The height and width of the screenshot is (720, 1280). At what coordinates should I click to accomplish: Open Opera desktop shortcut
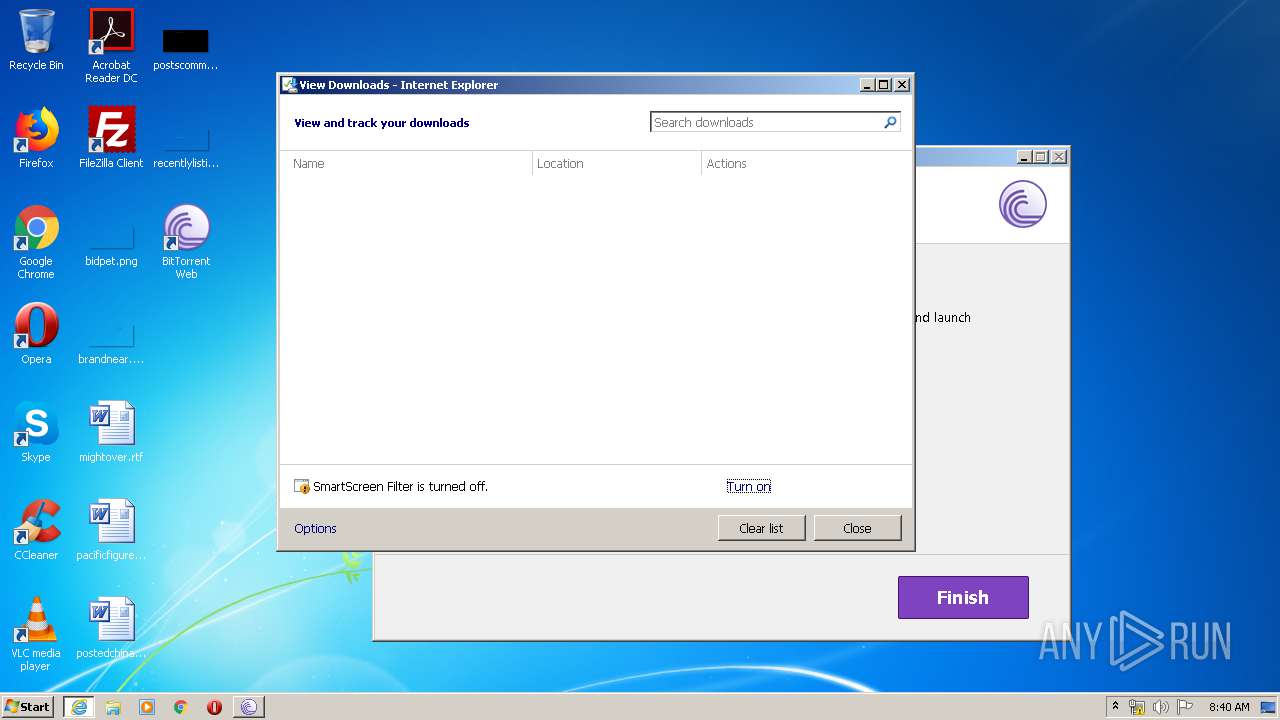pos(36,334)
